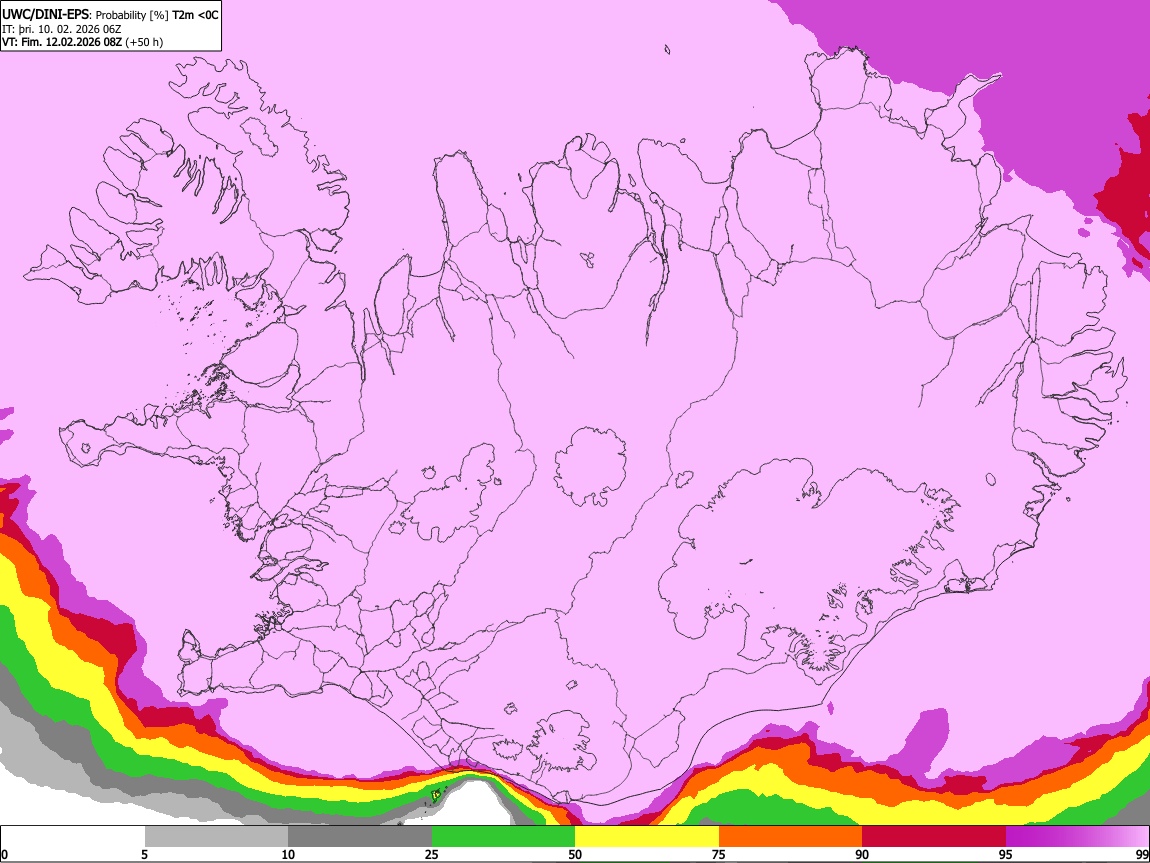Click the orange 75-90% legend swatch

click(791, 837)
